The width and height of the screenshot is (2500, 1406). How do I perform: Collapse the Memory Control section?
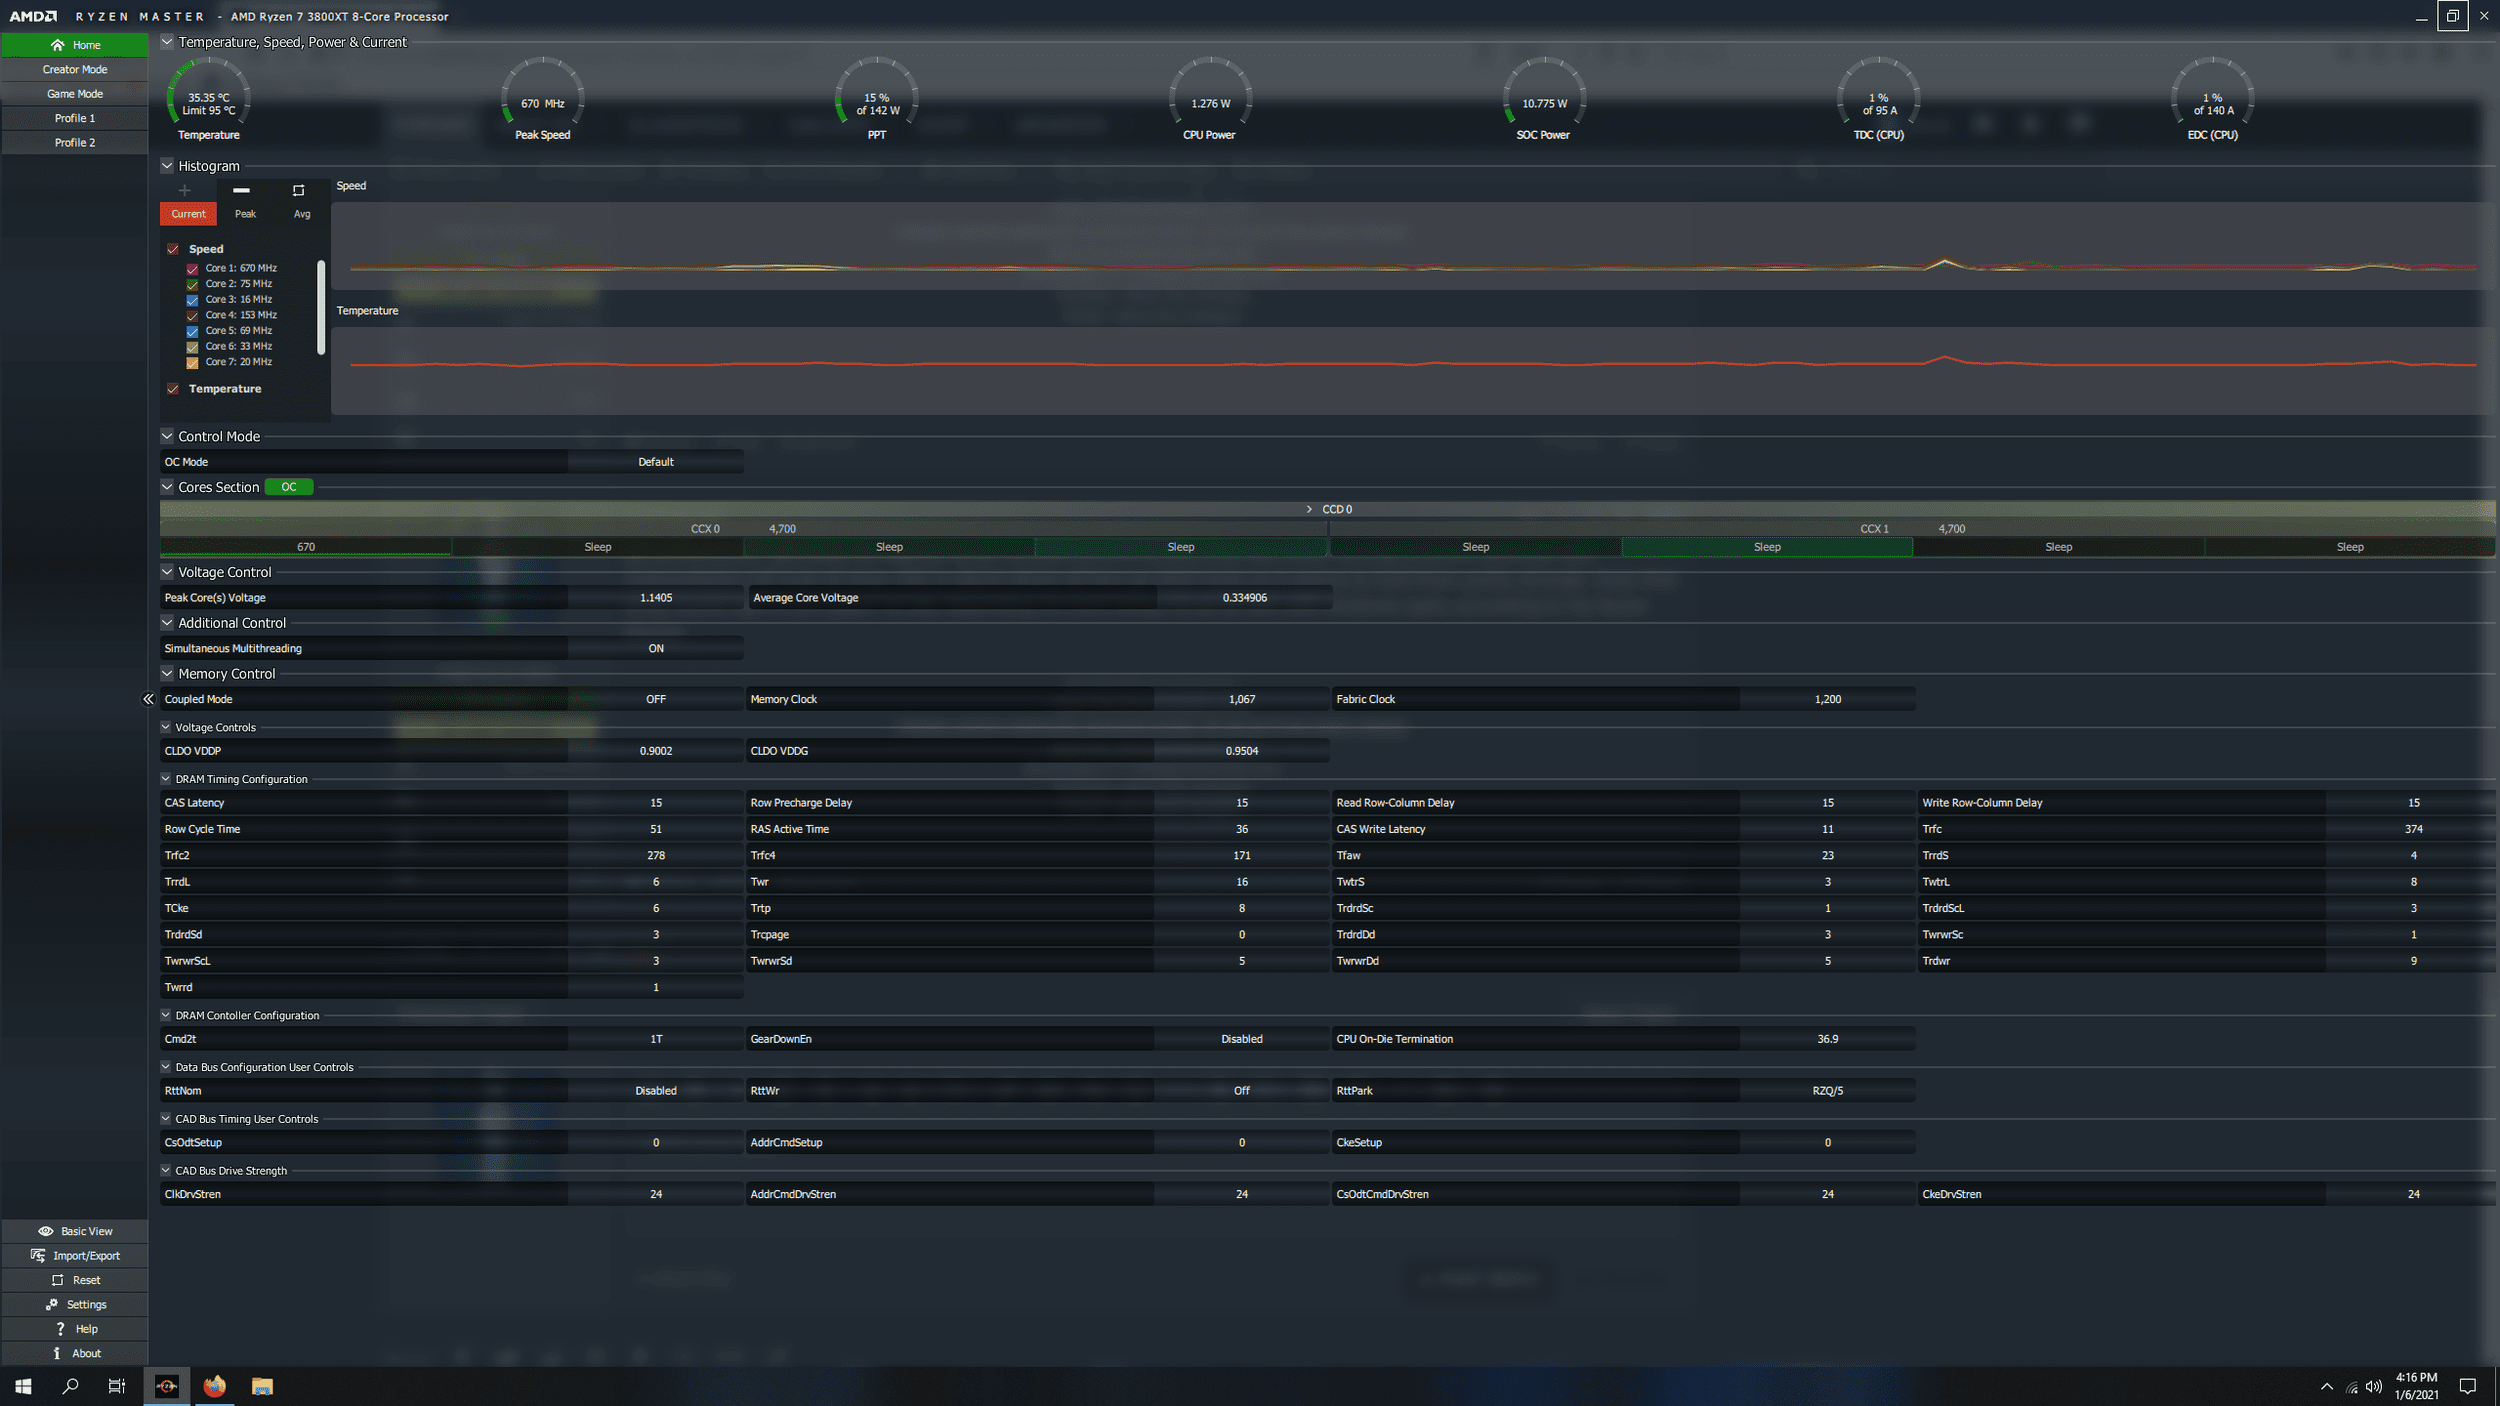(167, 674)
